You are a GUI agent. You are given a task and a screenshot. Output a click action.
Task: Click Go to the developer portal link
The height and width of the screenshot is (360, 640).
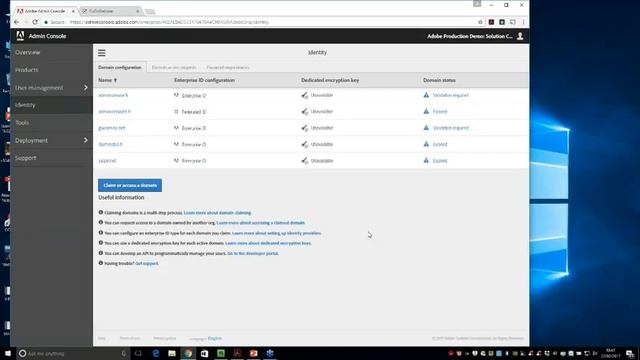(x=253, y=253)
